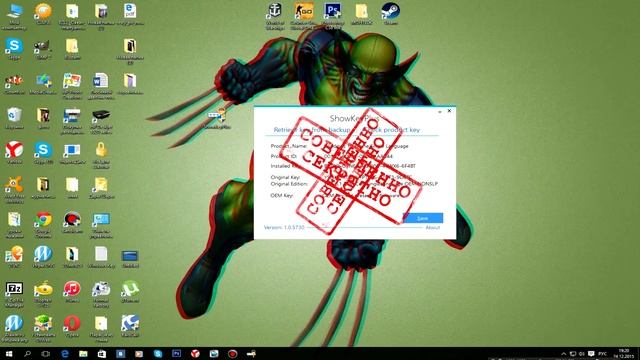The image size is (640, 360).
Task: Open the Windows Start menu
Action: point(9,353)
